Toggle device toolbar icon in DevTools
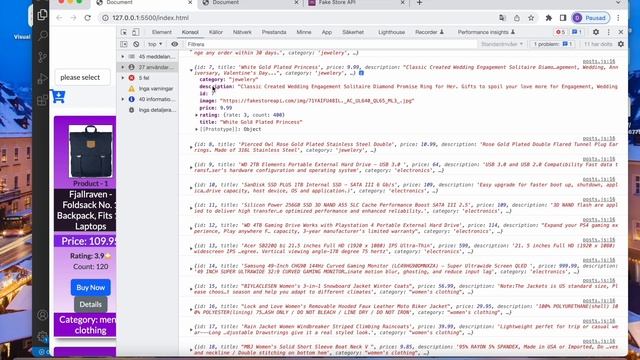 136,32
